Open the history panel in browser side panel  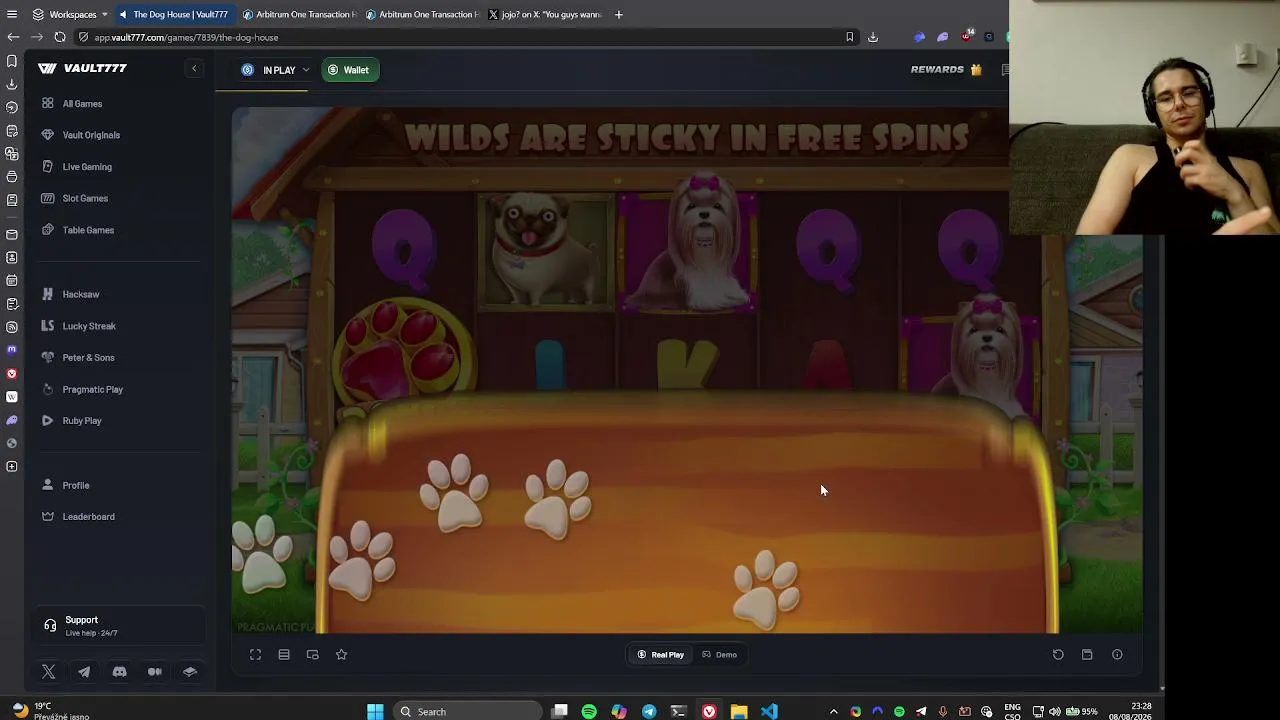[12, 107]
